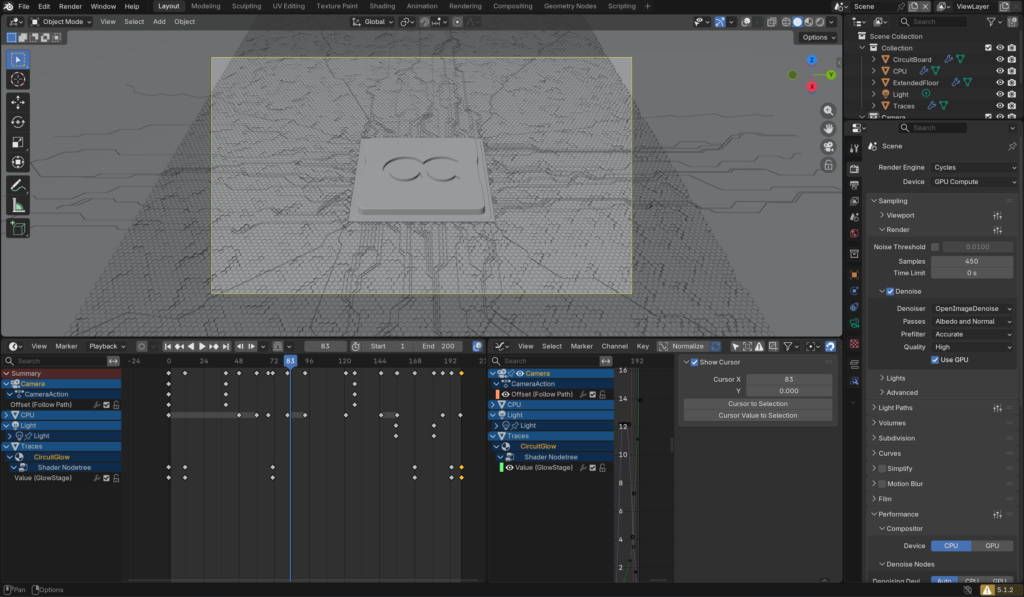Play the animation forward
This screenshot has width=1024, height=597.
point(202,346)
